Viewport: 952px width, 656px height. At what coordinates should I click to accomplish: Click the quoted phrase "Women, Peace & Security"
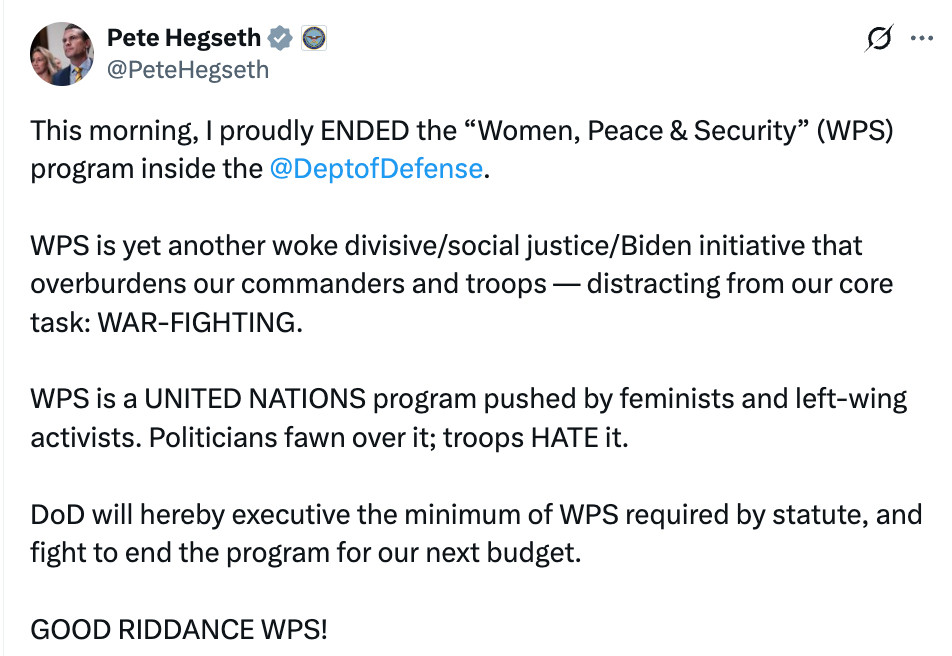[636, 131]
